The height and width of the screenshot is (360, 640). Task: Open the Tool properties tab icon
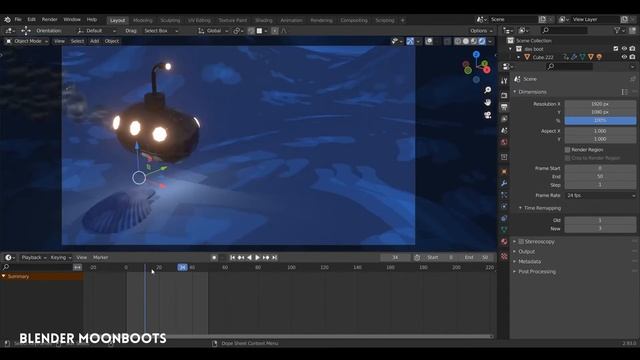(x=504, y=81)
